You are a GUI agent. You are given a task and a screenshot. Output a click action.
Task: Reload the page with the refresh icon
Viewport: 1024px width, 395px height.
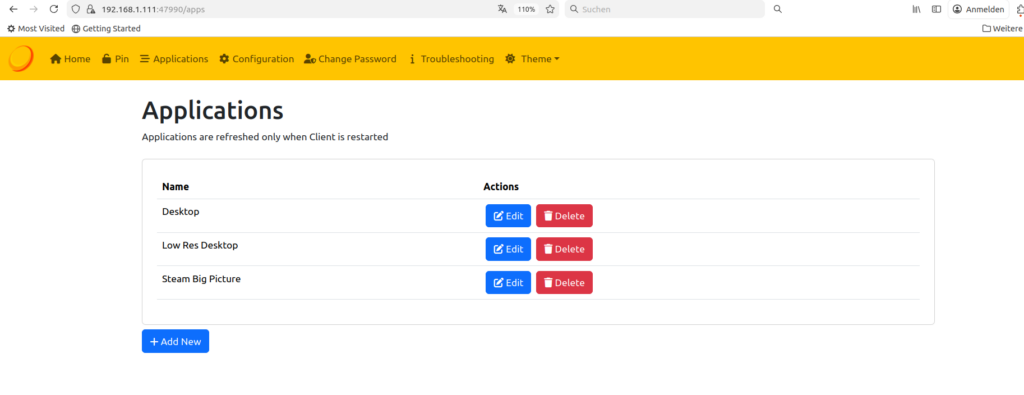(54, 9)
